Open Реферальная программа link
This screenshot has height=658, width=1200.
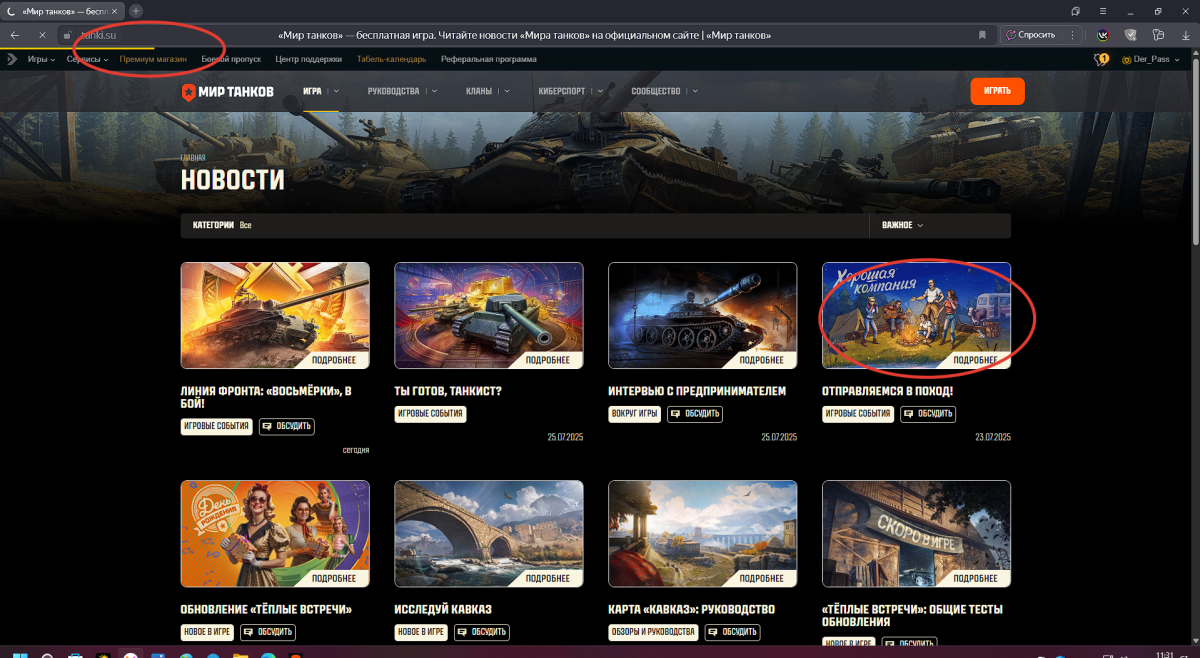point(489,59)
